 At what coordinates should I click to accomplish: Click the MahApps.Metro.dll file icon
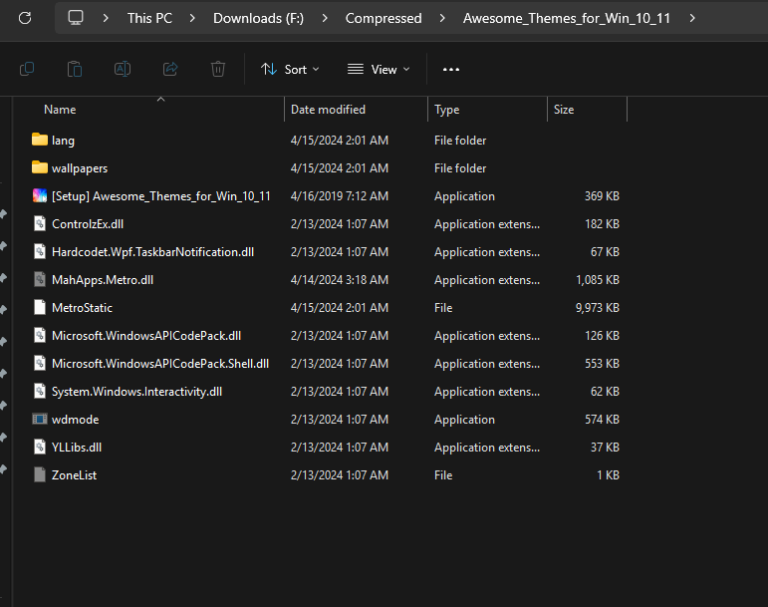click(40, 279)
